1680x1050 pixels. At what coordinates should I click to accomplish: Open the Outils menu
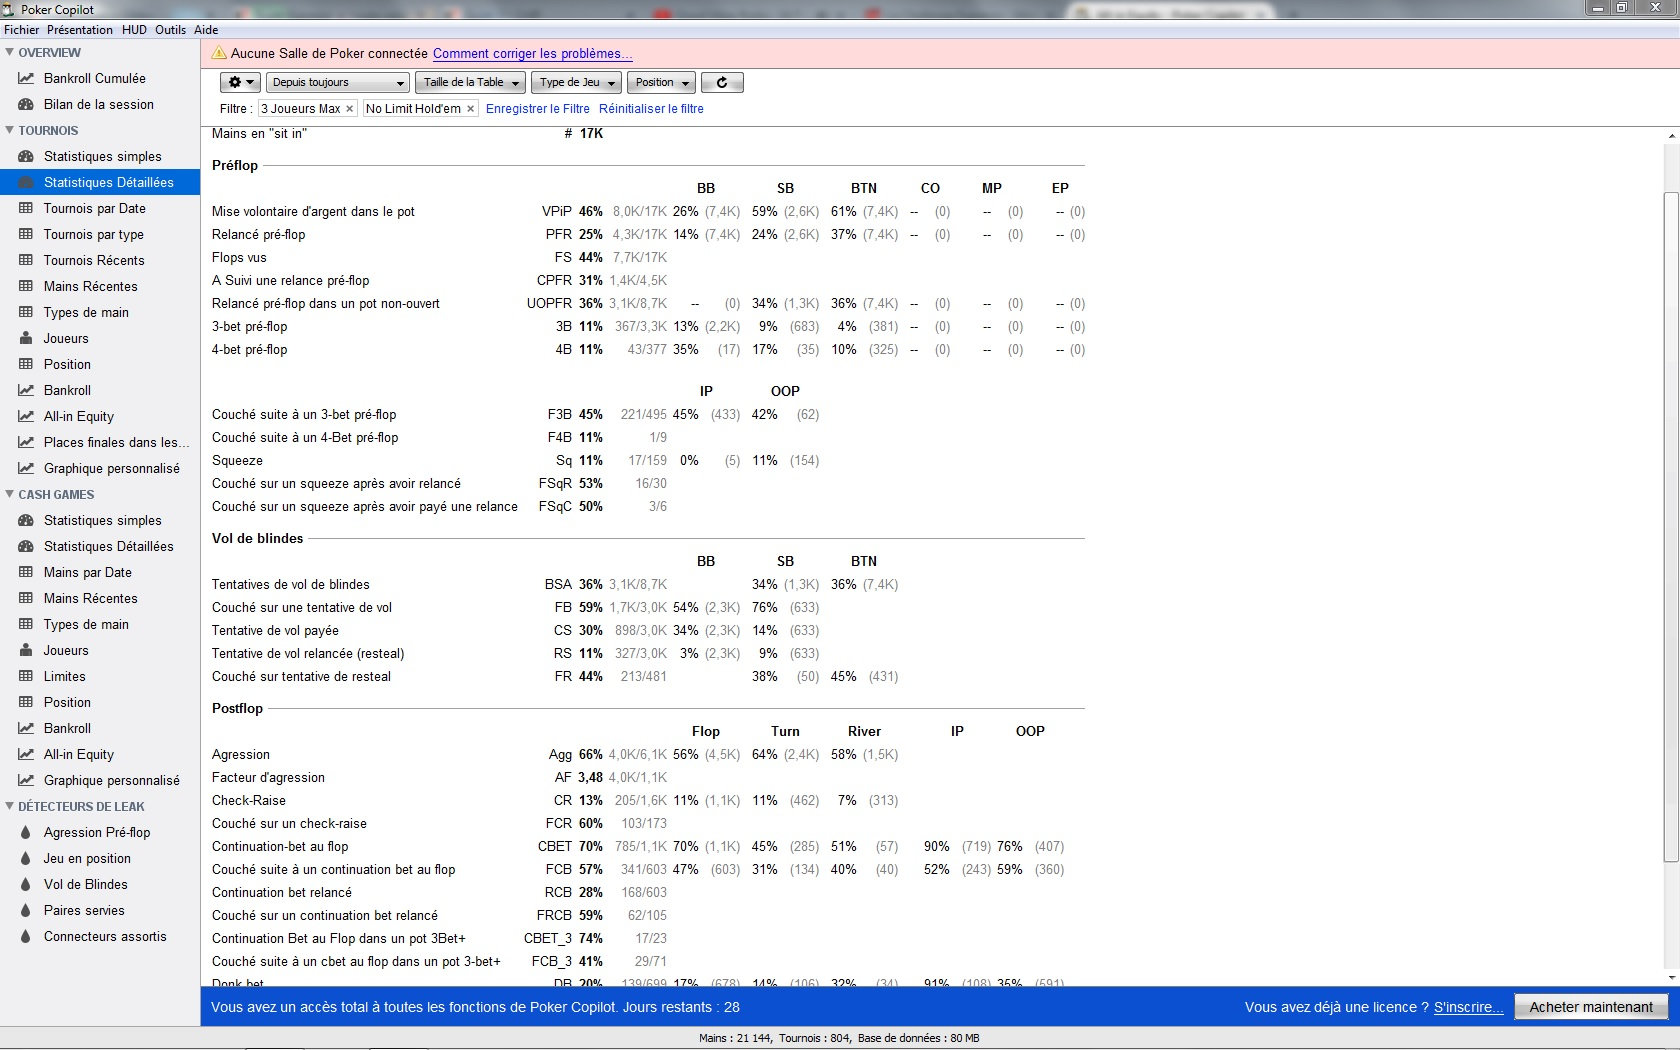click(170, 30)
